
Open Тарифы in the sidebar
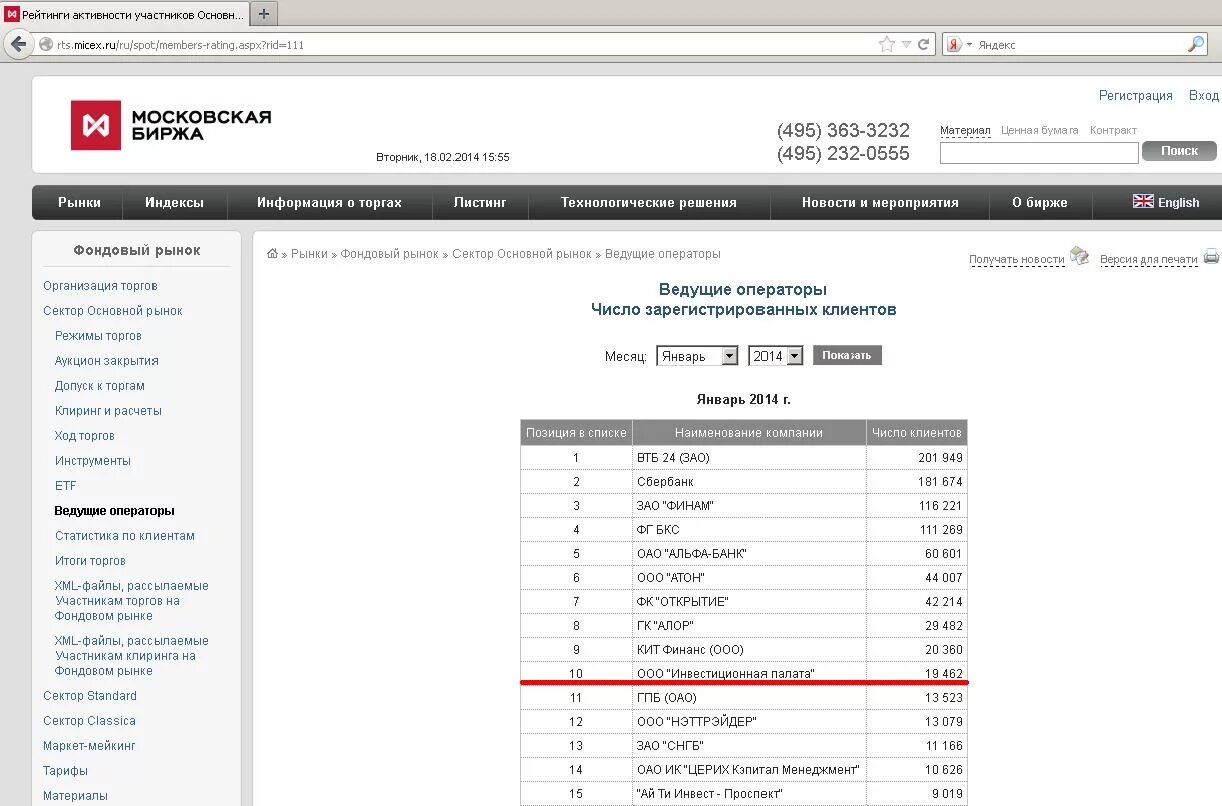click(x=65, y=771)
